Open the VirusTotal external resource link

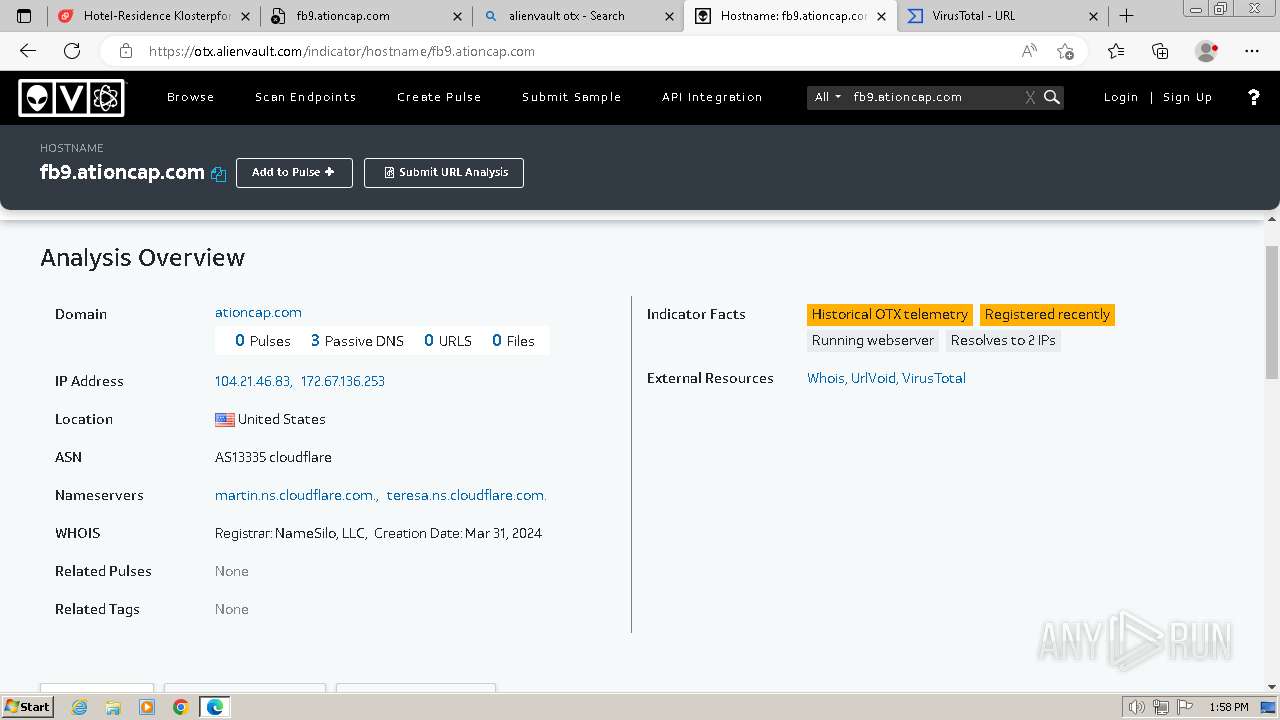(934, 378)
